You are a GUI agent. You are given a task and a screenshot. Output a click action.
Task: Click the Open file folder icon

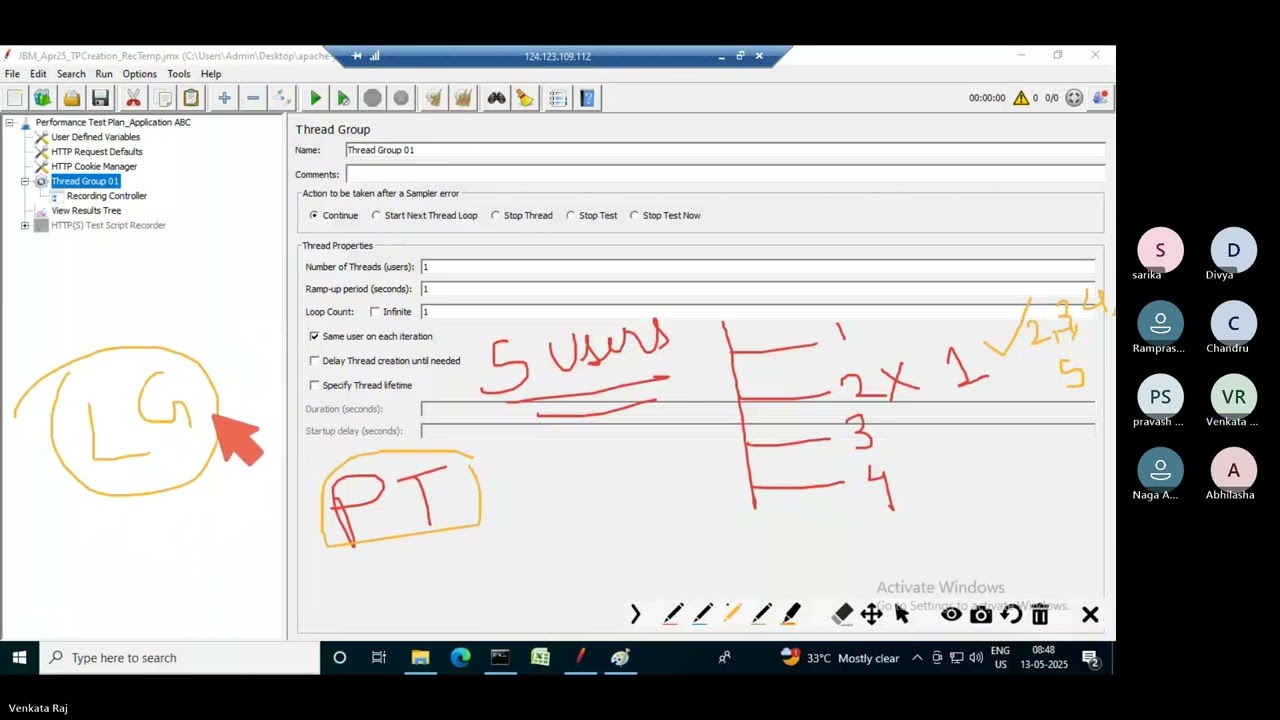click(x=72, y=97)
